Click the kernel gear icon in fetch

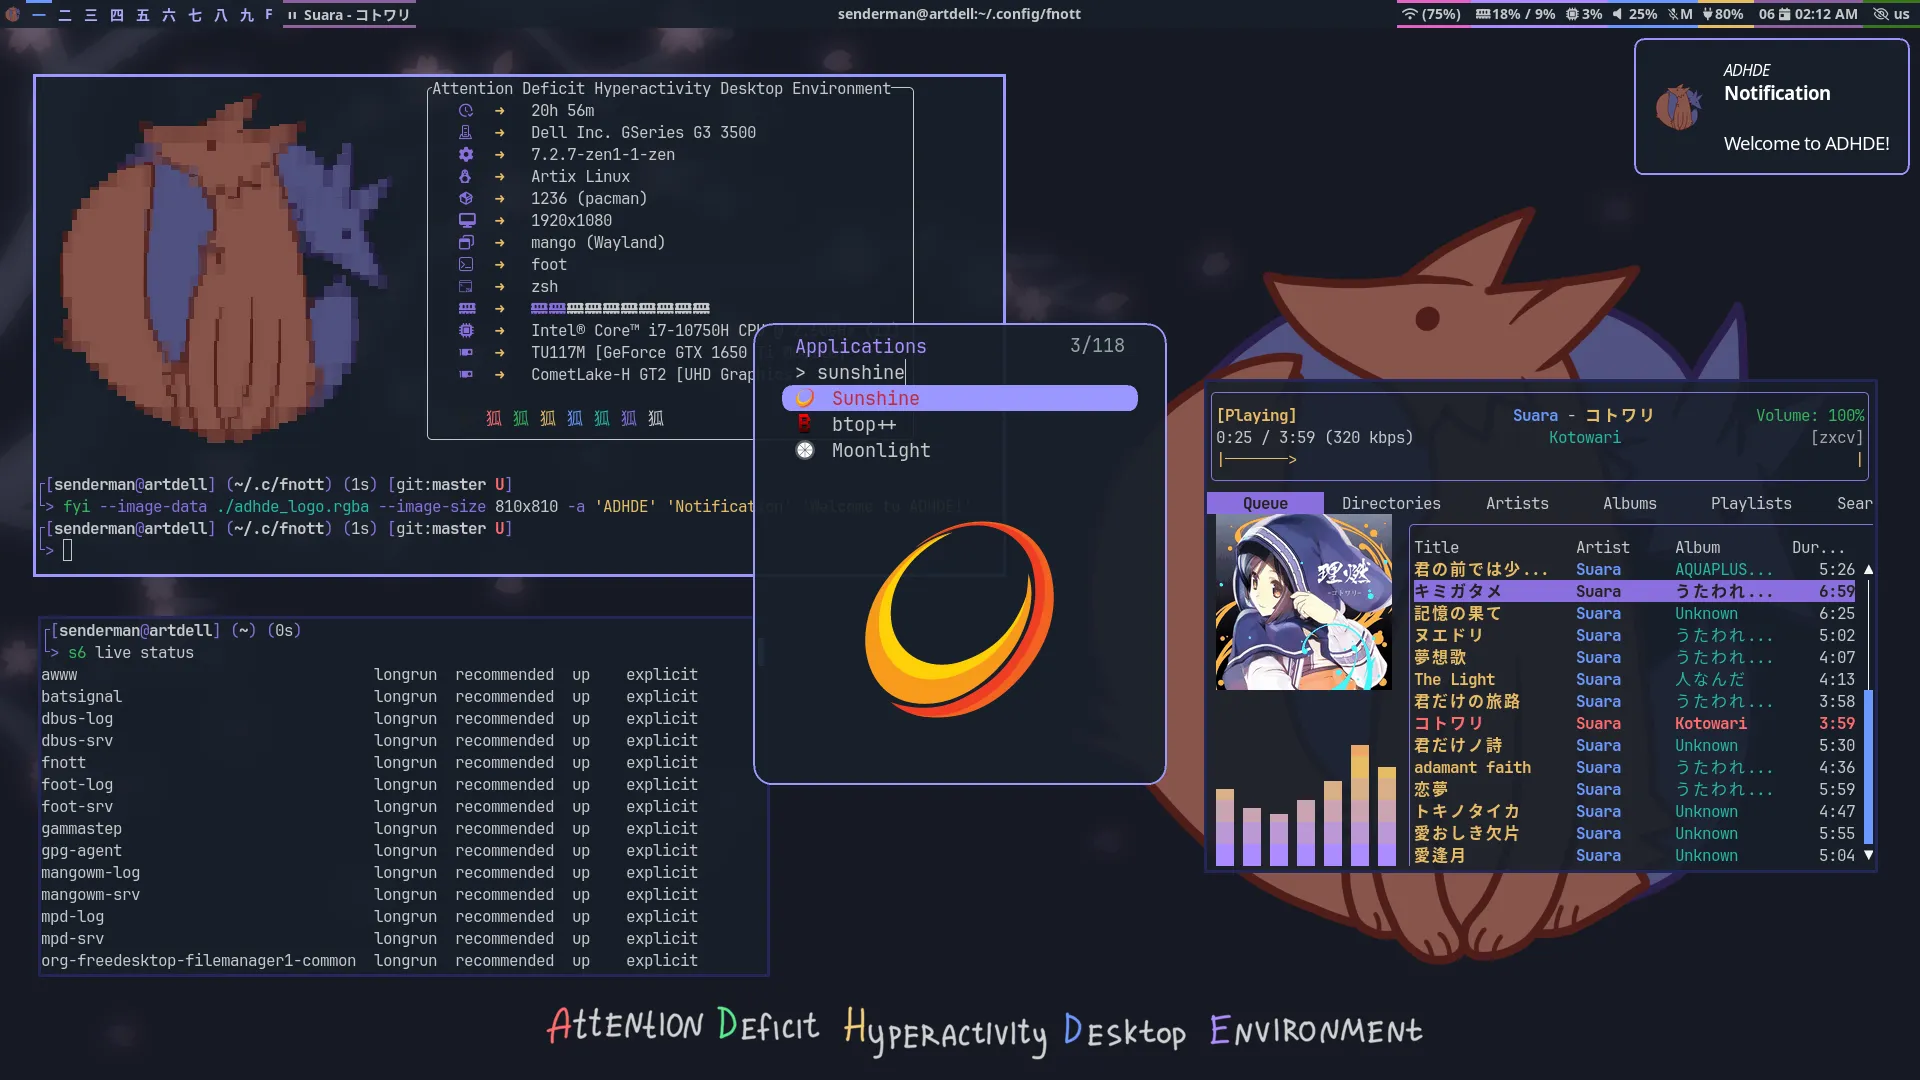466,155
